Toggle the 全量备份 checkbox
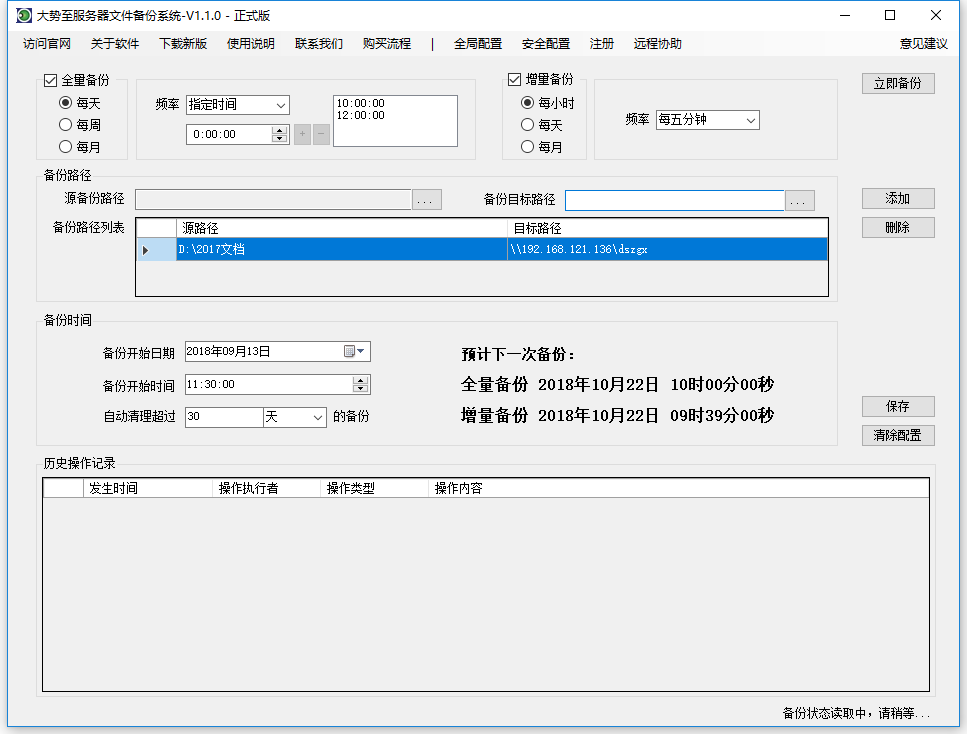The height and width of the screenshot is (734, 967). pos(51,80)
